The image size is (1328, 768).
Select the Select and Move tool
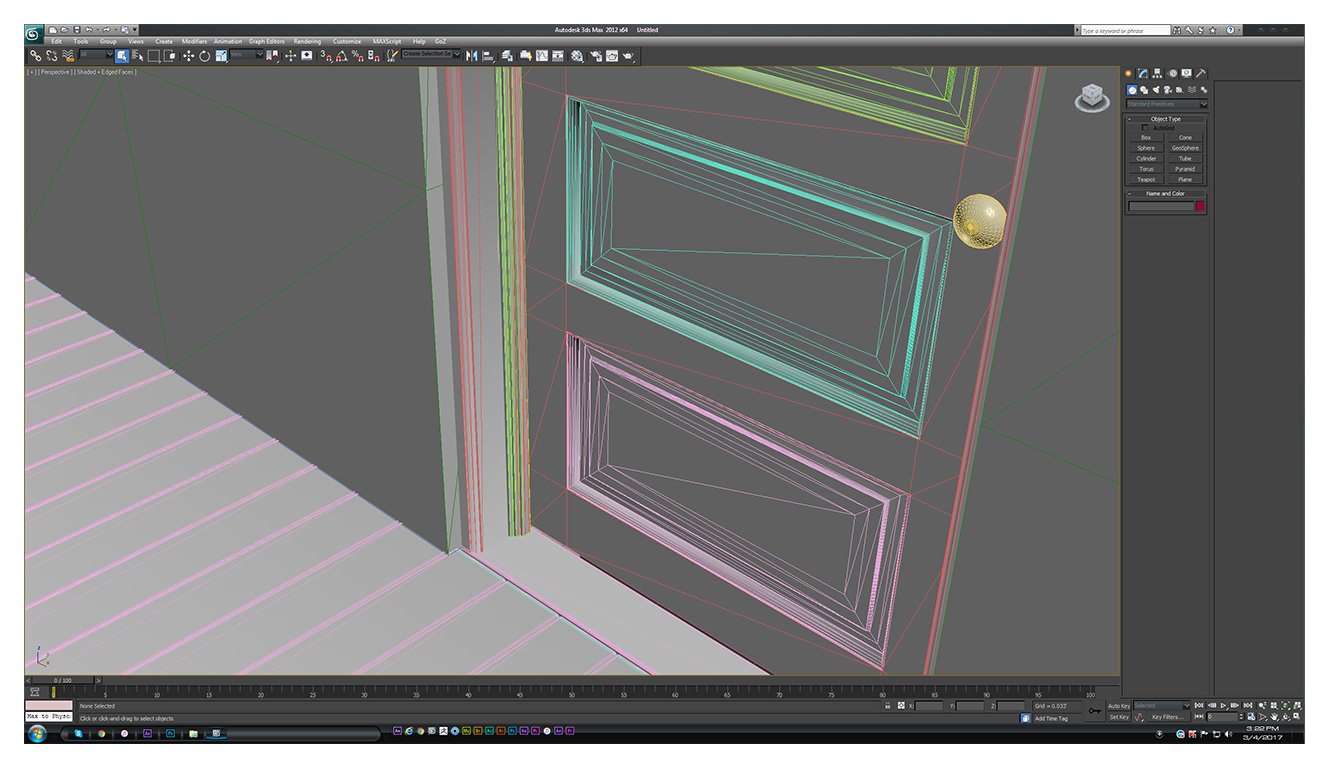tap(190, 56)
